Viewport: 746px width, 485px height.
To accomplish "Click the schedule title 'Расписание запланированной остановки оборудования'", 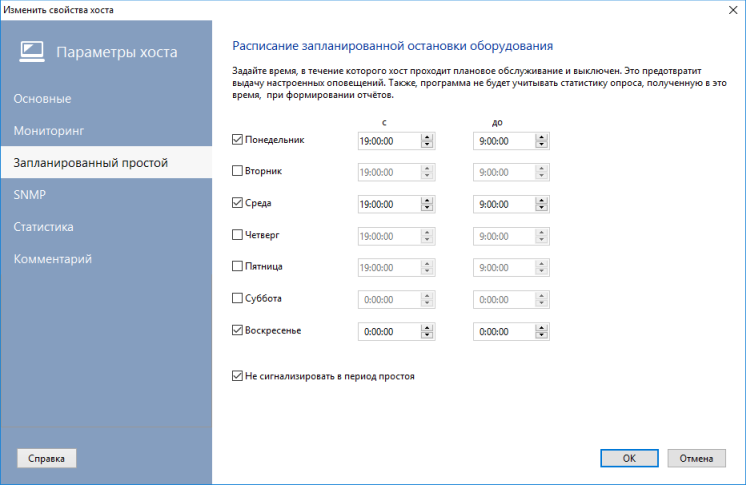I will click(393, 46).
